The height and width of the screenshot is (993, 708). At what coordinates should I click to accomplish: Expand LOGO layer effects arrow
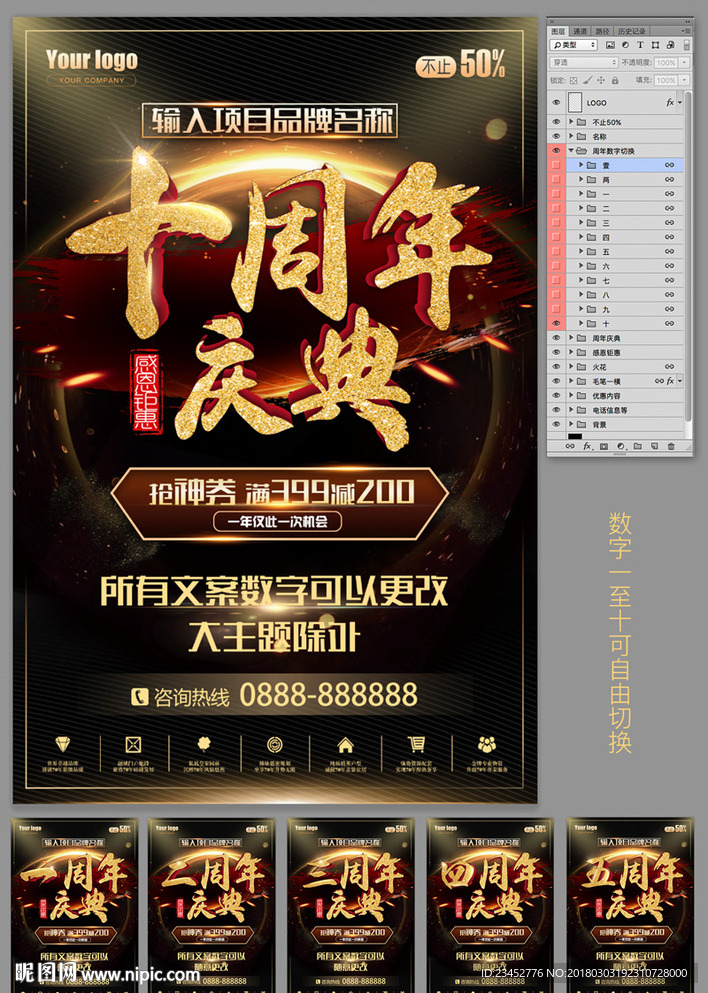click(680, 102)
